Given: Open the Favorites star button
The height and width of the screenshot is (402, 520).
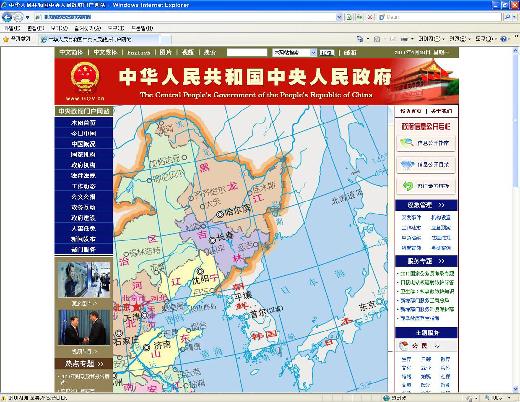Looking at the screenshot, I should 17,39.
